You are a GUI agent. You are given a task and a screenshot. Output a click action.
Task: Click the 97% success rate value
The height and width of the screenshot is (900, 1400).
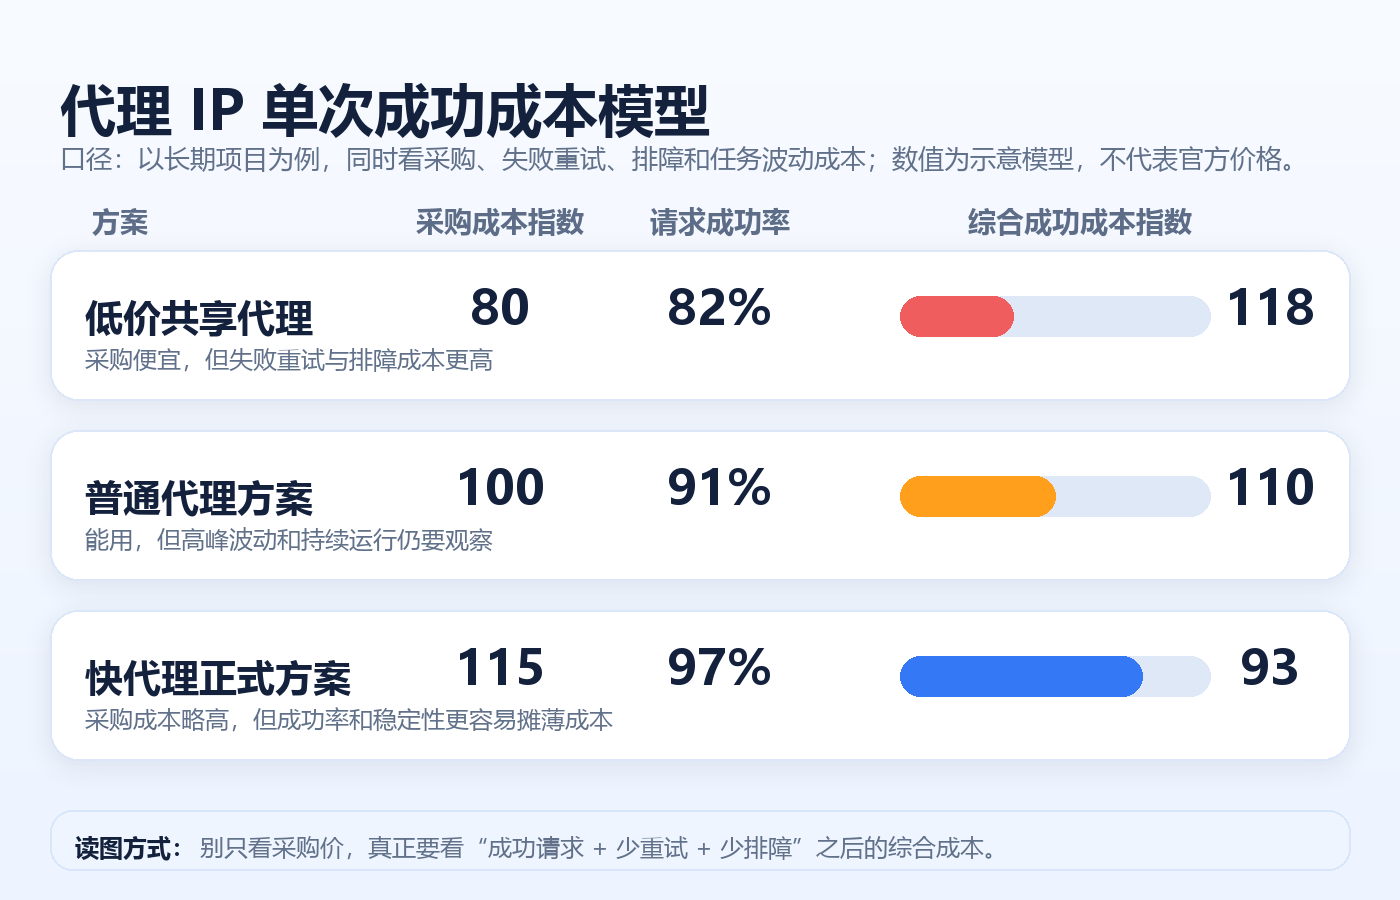pos(720,668)
